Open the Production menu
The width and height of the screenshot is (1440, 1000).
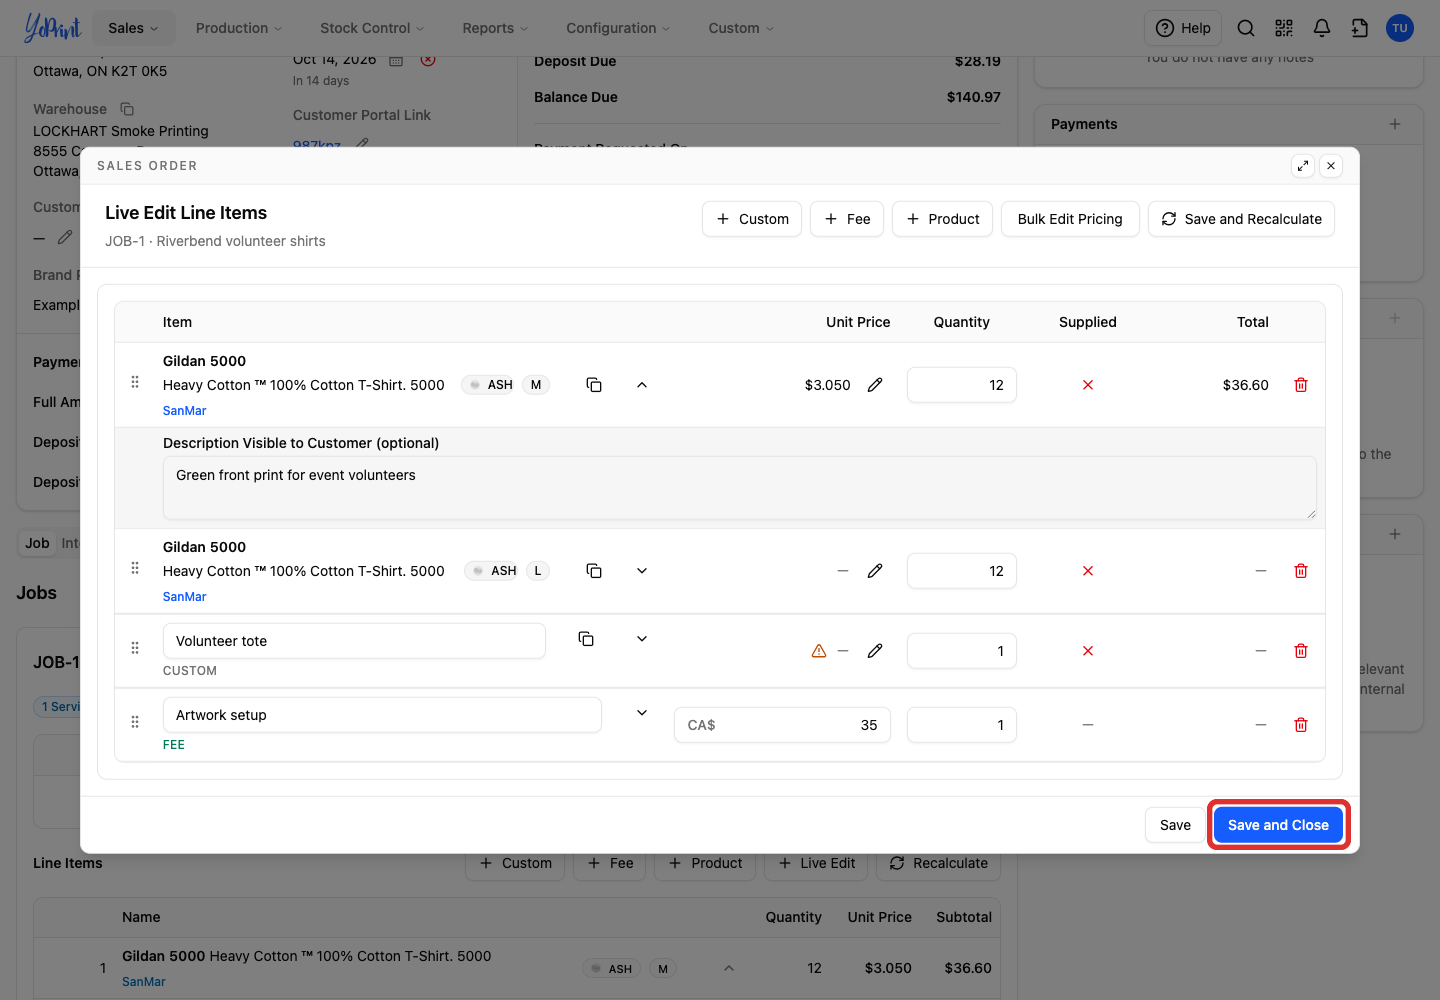[x=239, y=28]
